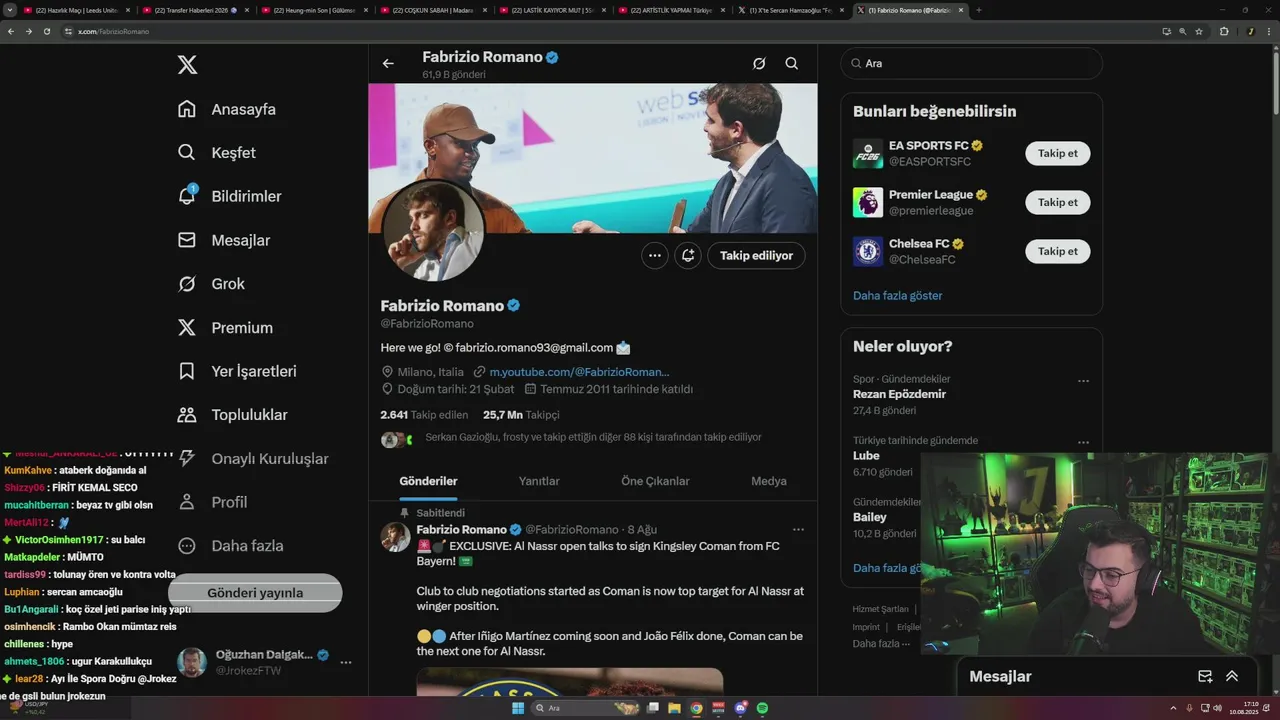1280x720 pixels.
Task: Focus the Ara search field
Action: click(971, 63)
